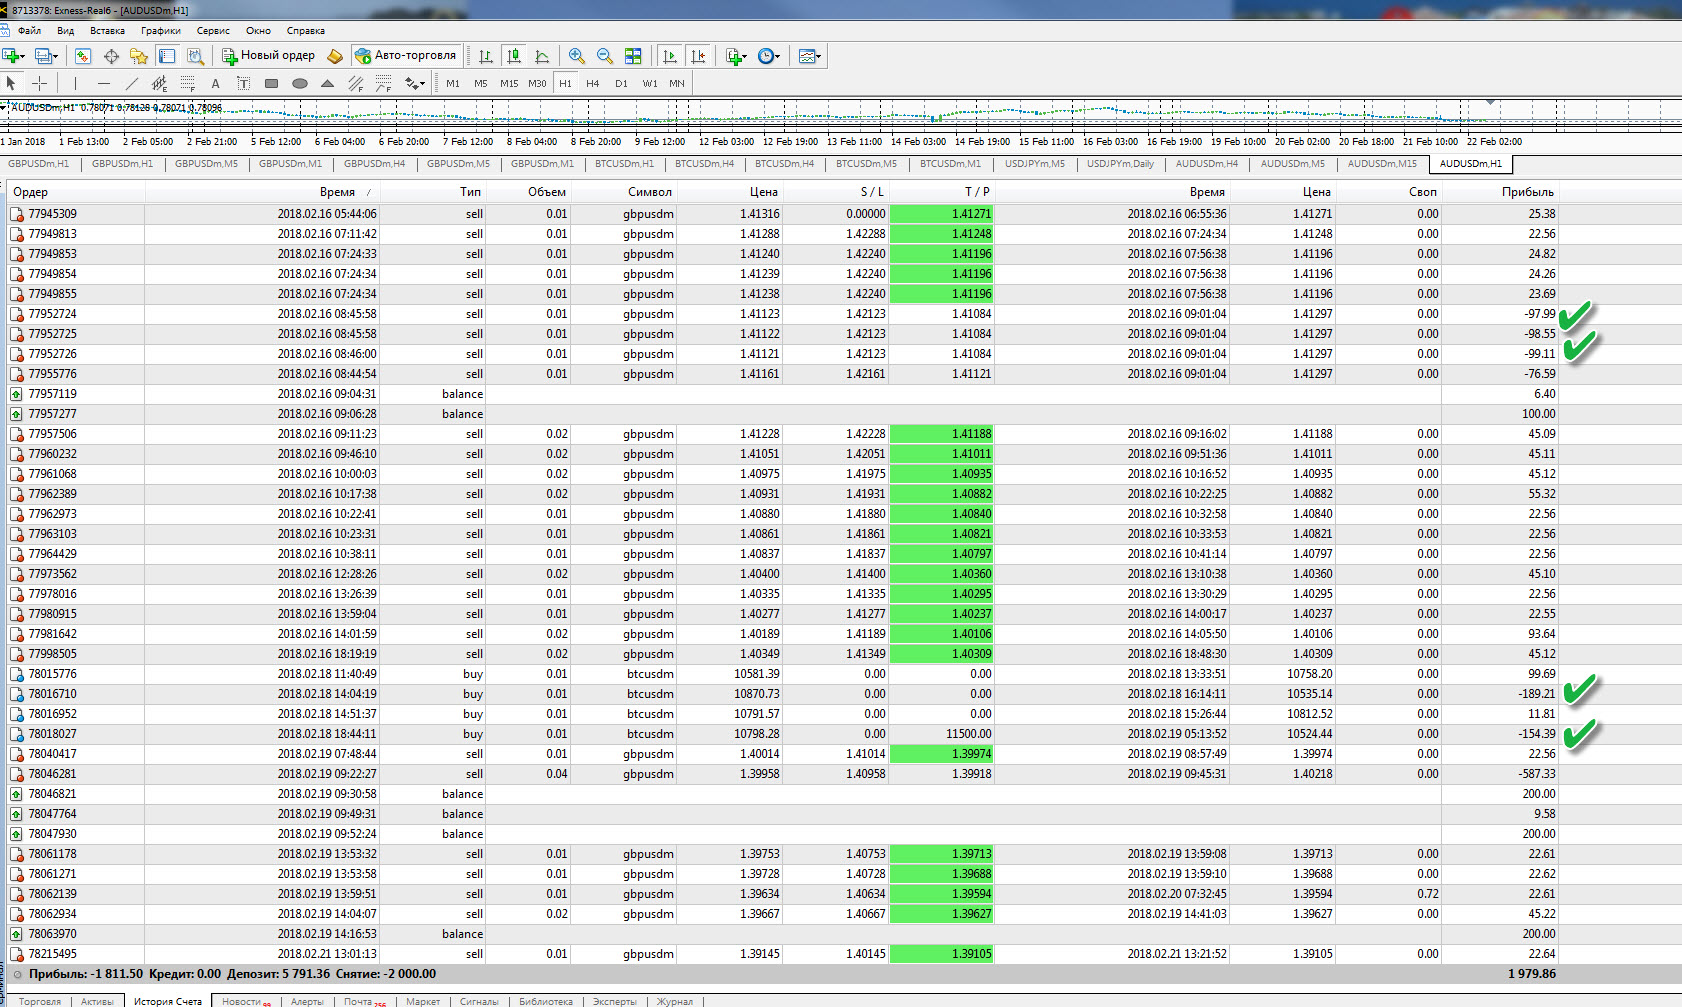Select the Draw Ellipse shape tool
The height and width of the screenshot is (1007, 1682).
[299, 83]
